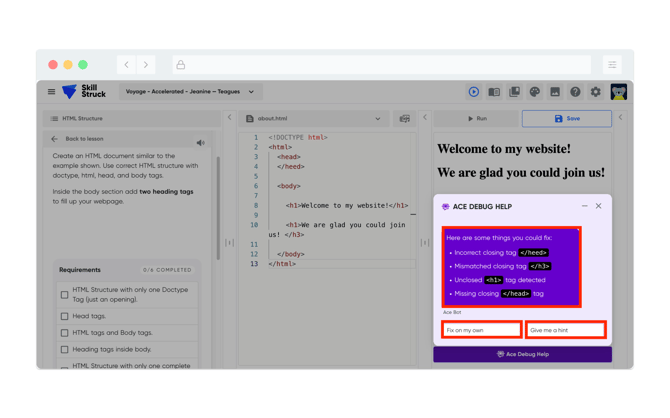
Task: Click the image gallery icon in toolbar
Action: pos(555,92)
